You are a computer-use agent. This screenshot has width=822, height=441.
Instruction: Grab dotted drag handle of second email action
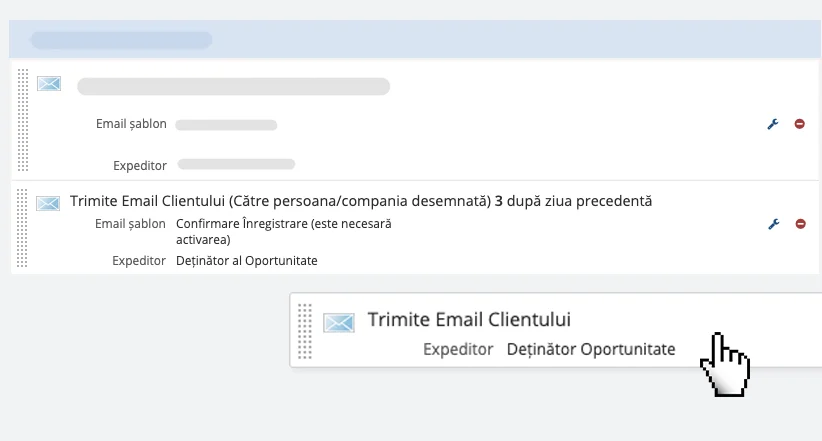click(x=21, y=229)
